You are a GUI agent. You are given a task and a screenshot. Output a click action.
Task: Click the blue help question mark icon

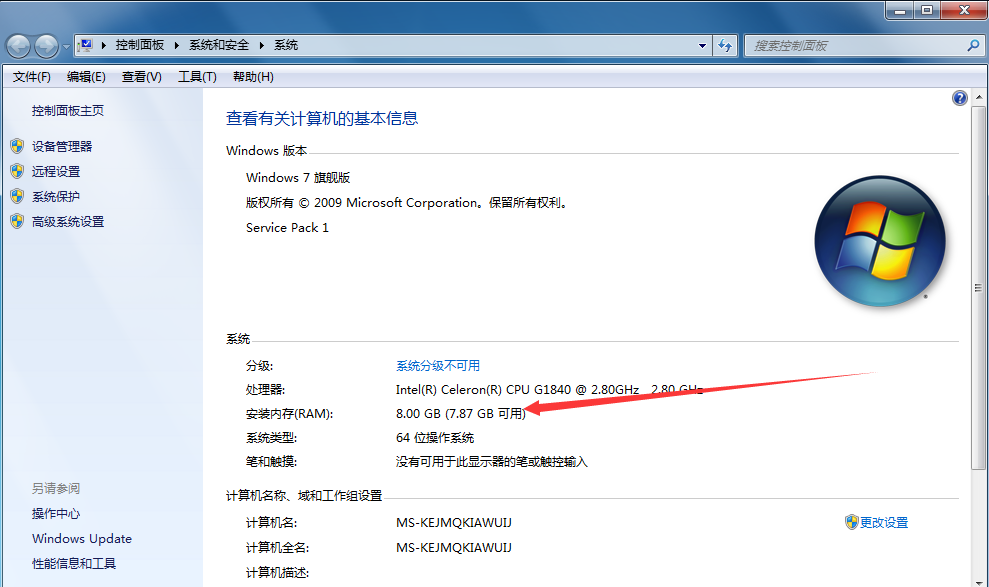(960, 98)
